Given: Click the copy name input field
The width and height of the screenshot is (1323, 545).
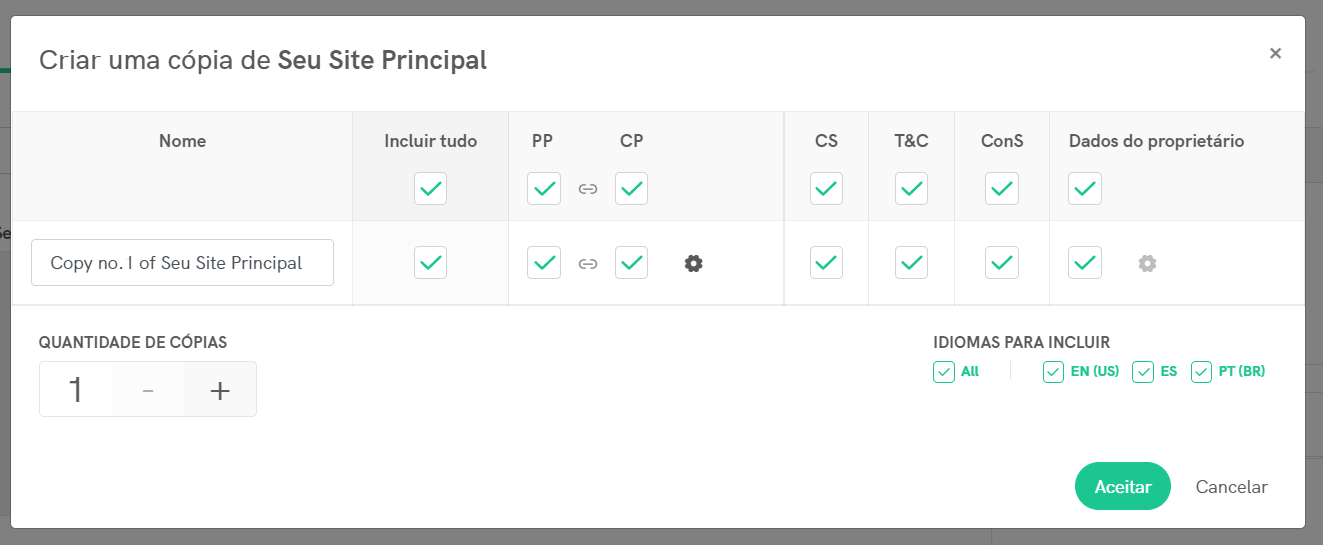Looking at the screenshot, I should pos(182,263).
